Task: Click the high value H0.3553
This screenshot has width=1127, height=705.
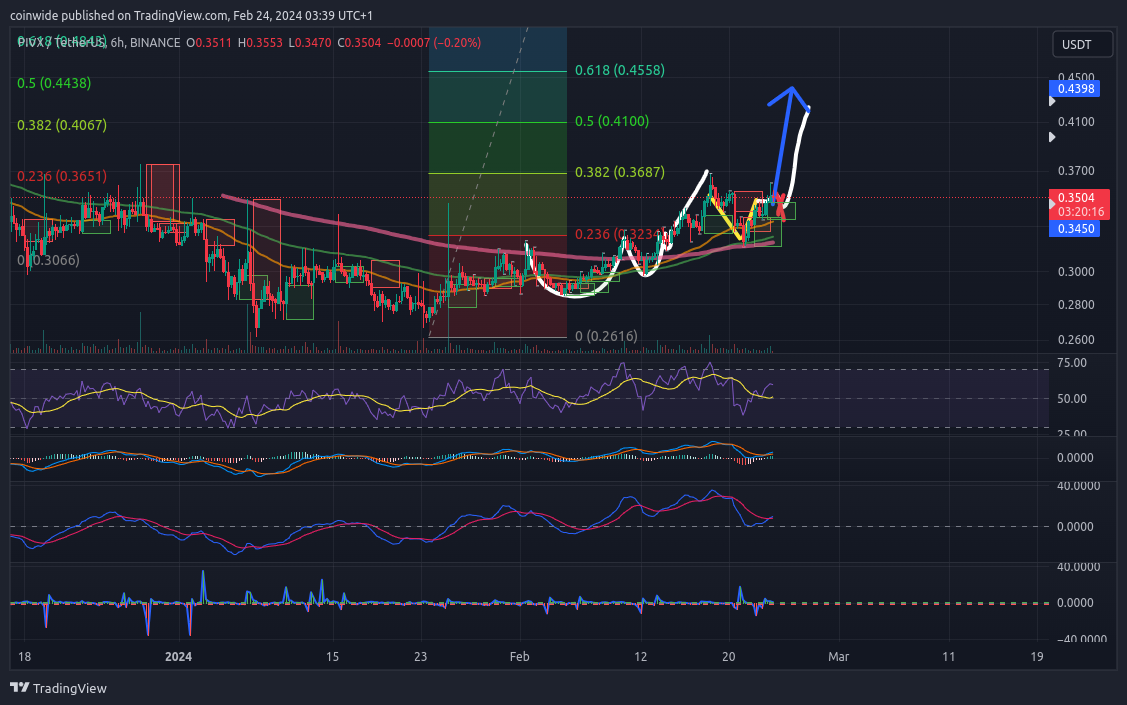Action: pyautogui.click(x=261, y=43)
